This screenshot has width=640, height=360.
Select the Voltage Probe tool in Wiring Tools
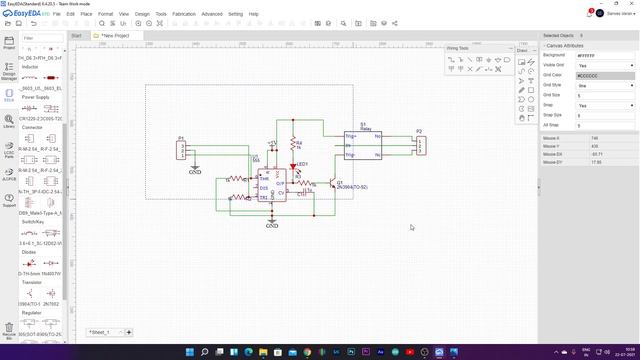click(x=479, y=69)
